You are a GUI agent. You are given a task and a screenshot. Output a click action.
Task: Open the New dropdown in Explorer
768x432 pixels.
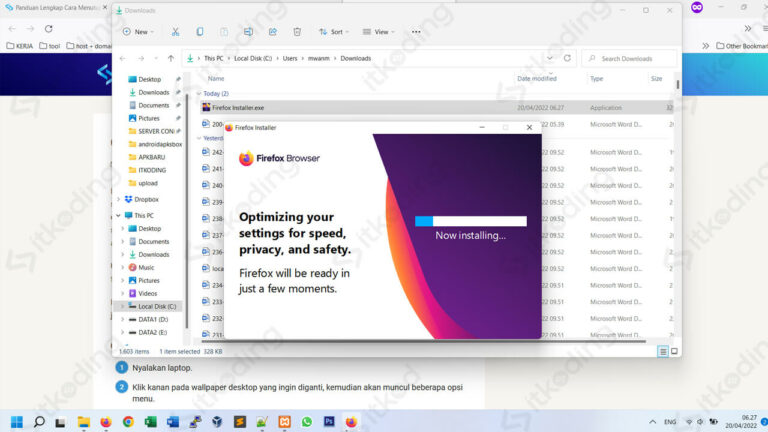click(138, 32)
